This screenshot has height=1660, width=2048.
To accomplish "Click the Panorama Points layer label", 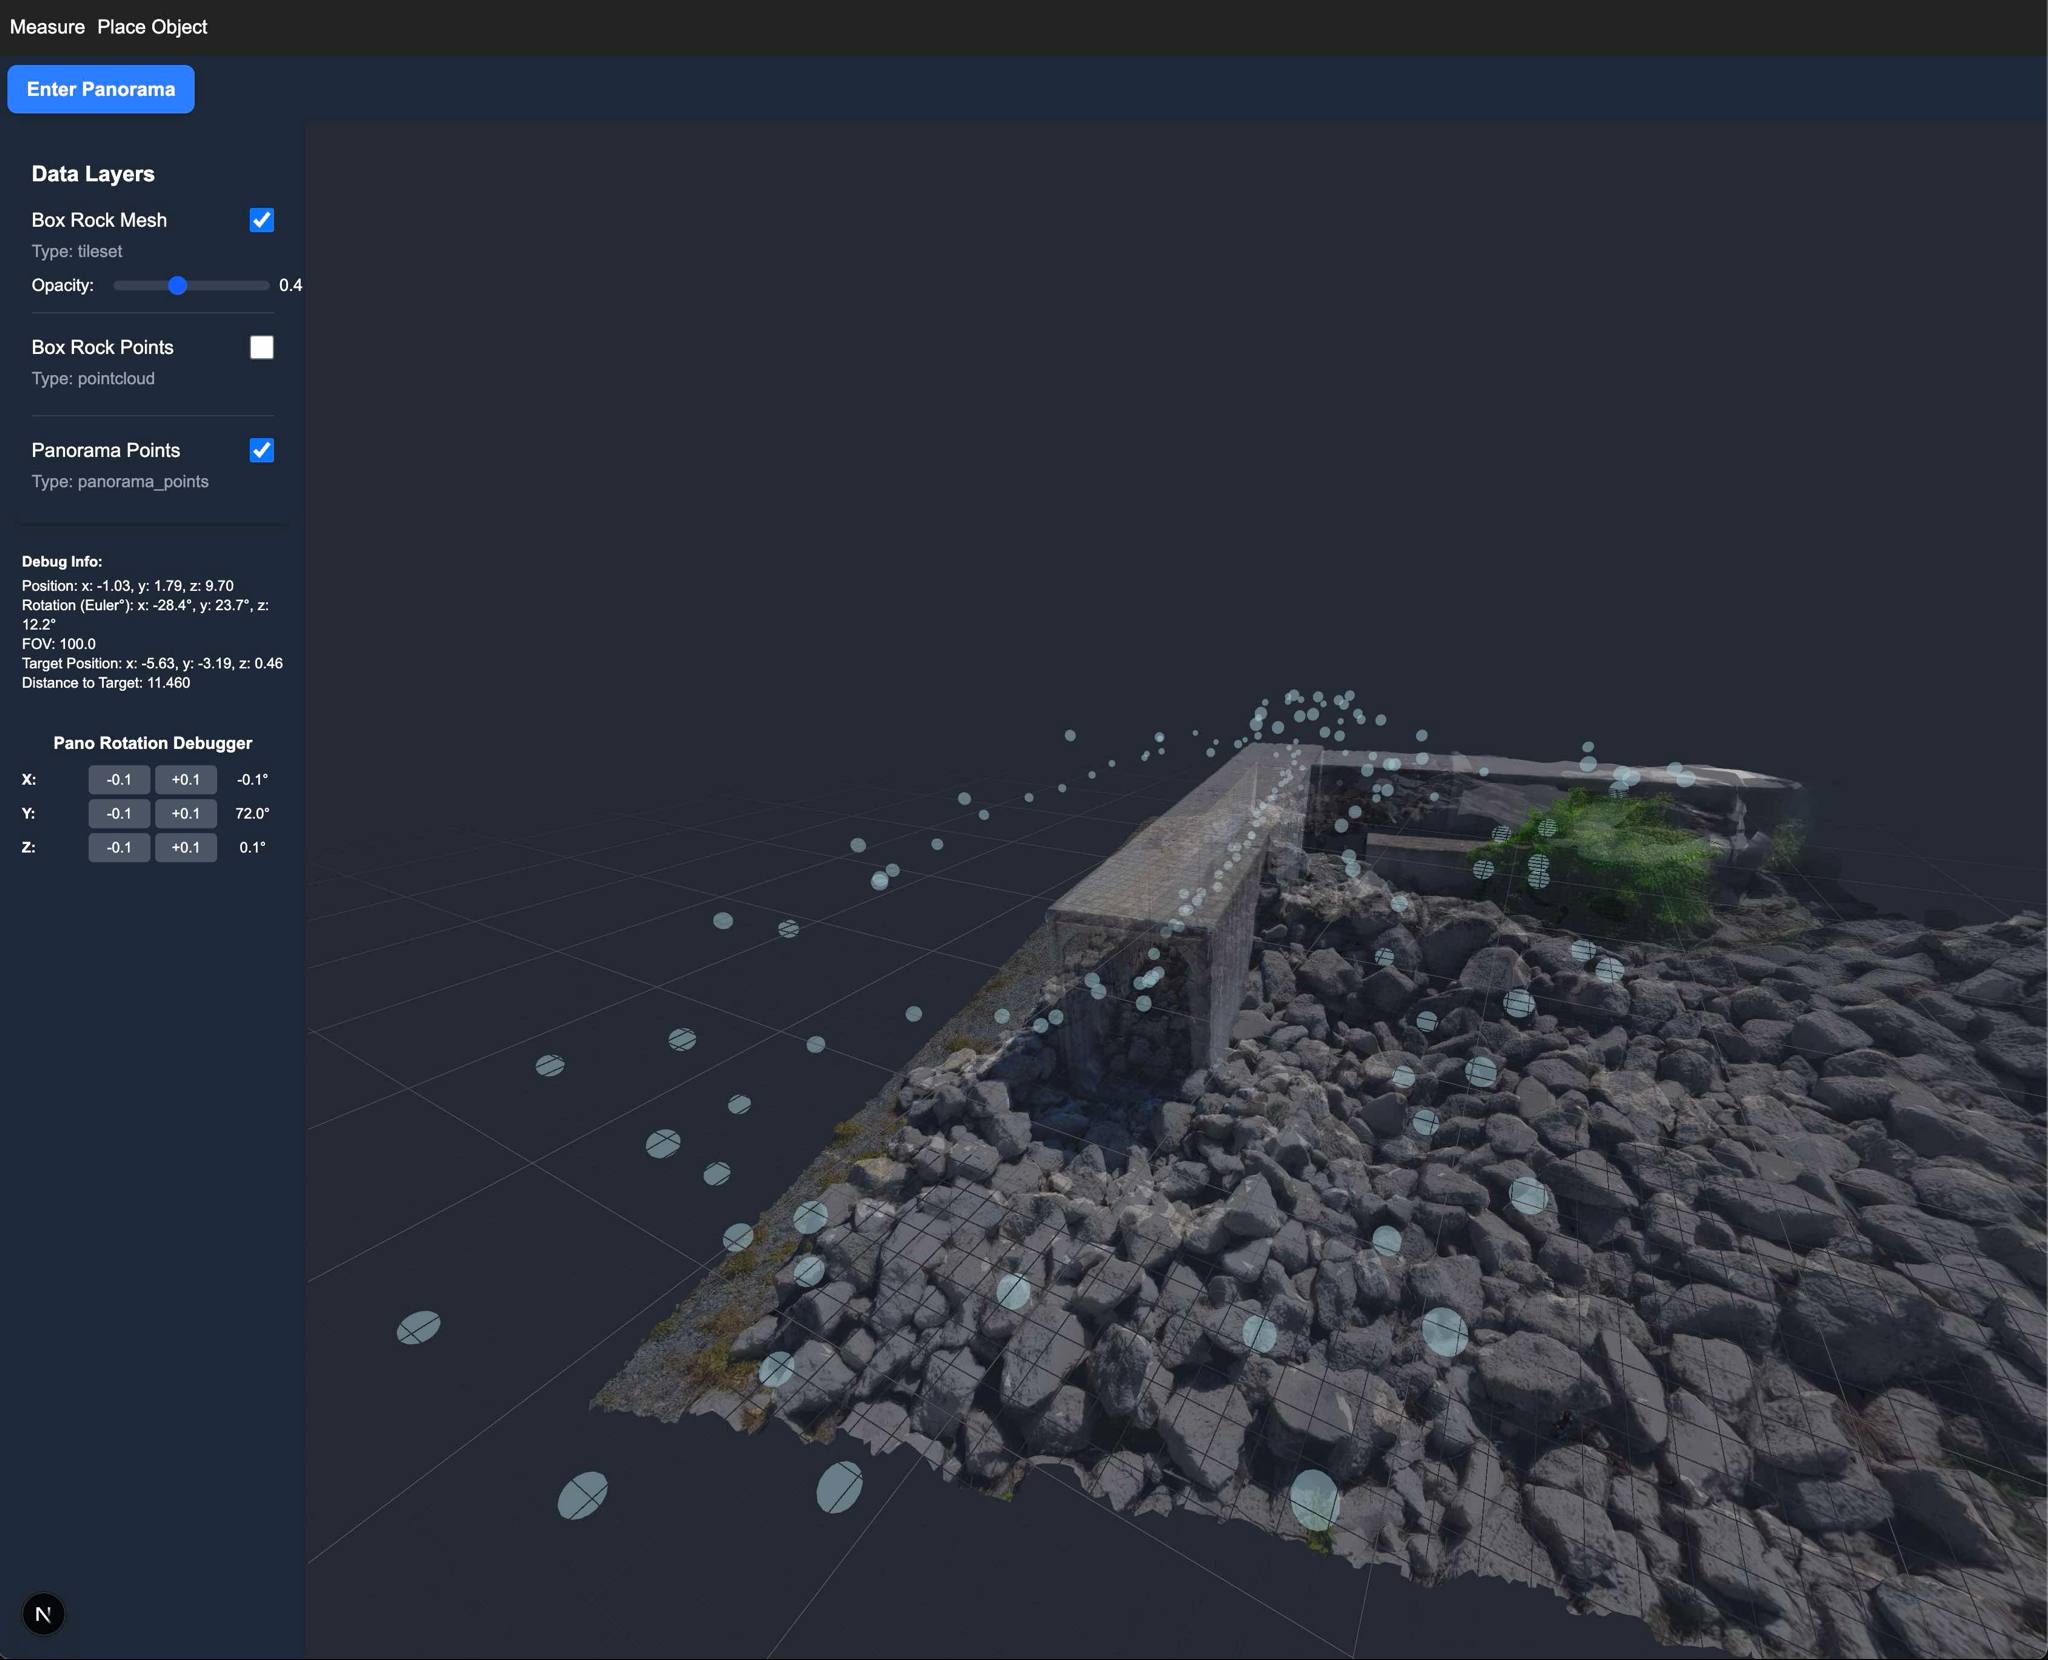I will (105, 450).
